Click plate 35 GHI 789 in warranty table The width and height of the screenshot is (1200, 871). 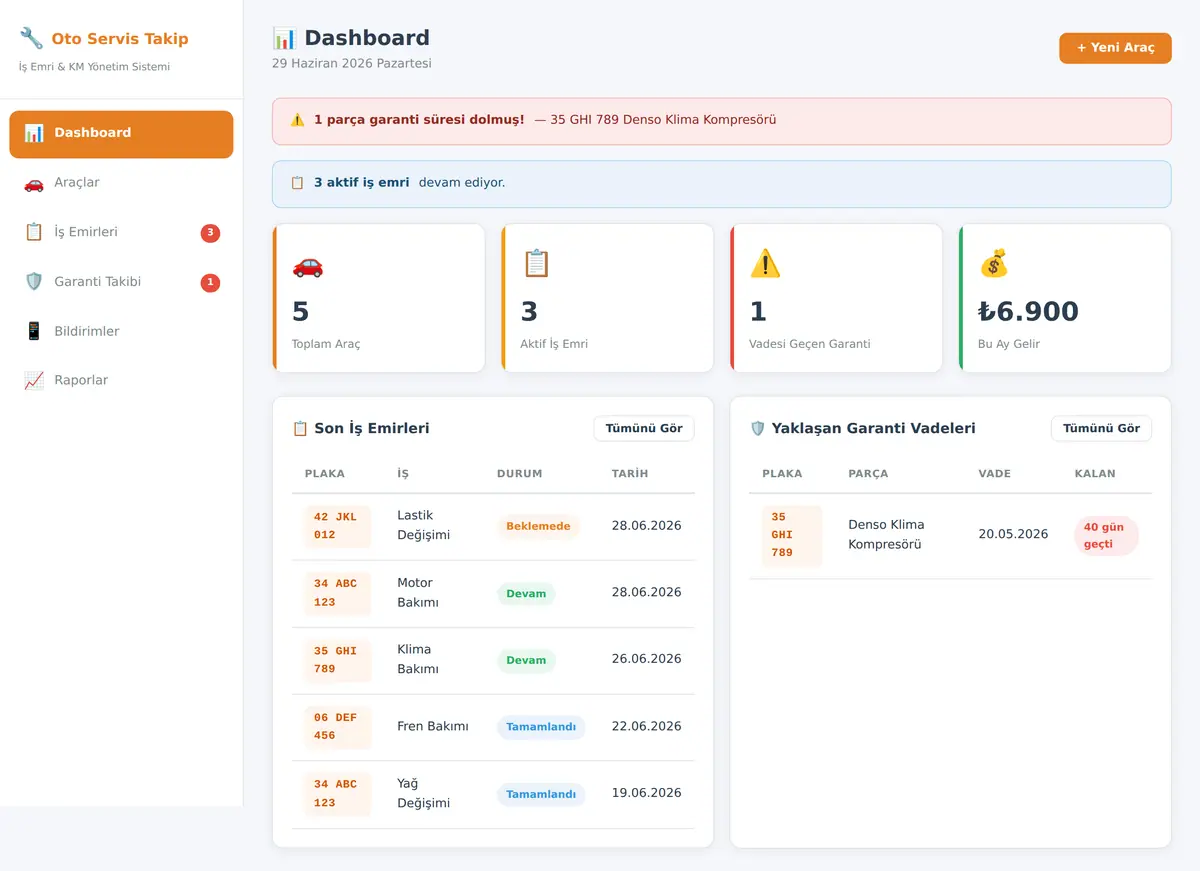(792, 535)
